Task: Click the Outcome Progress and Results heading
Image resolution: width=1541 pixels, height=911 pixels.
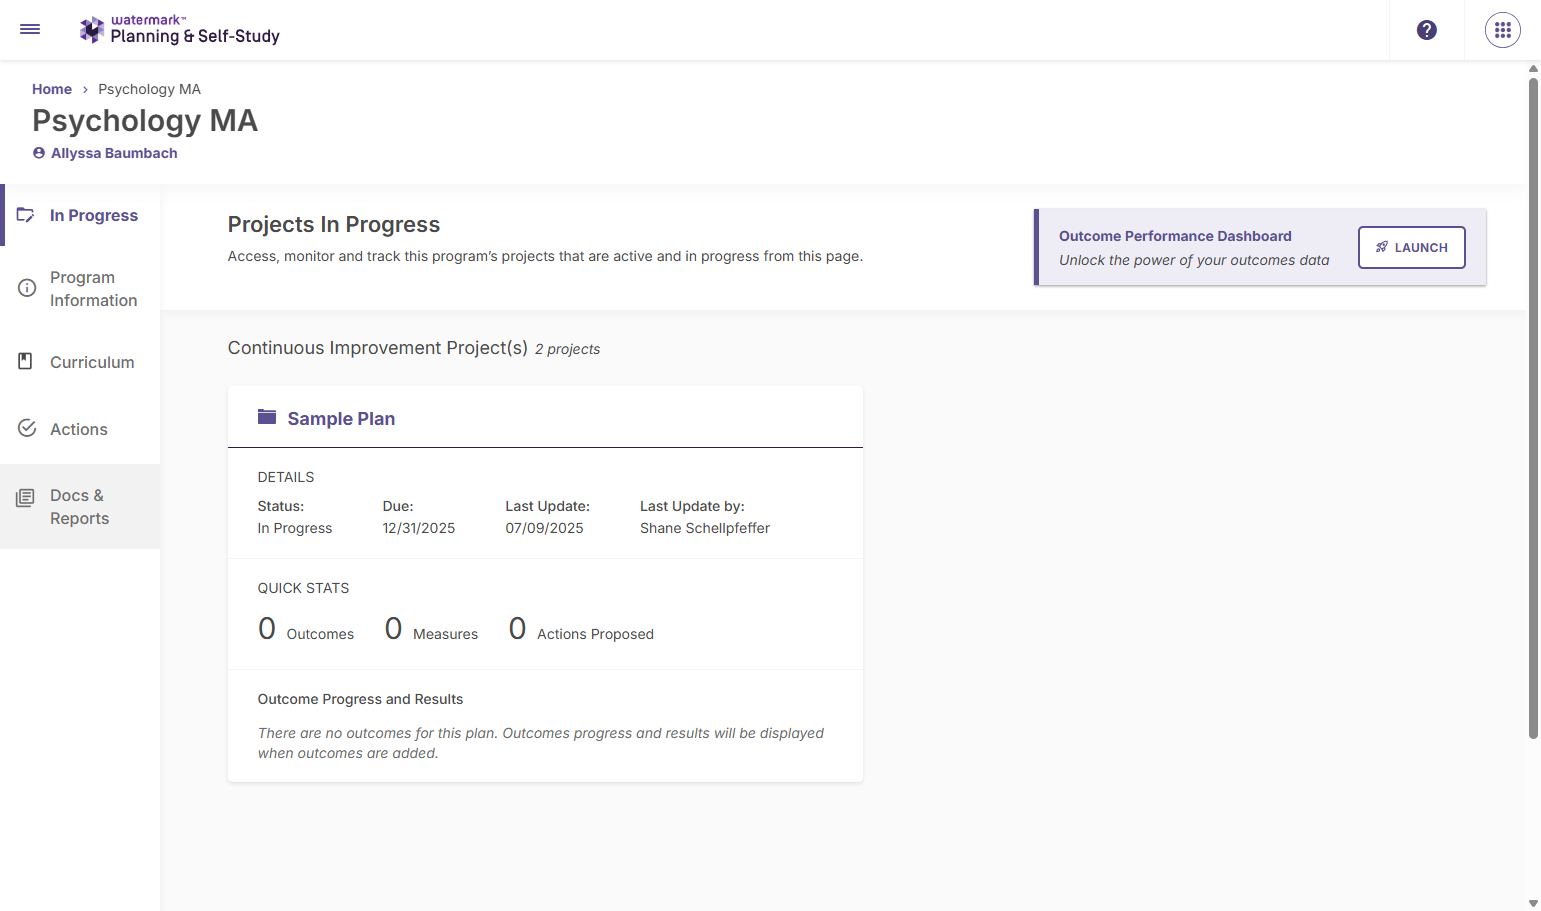Action: pyautogui.click(x=360, y=699)
